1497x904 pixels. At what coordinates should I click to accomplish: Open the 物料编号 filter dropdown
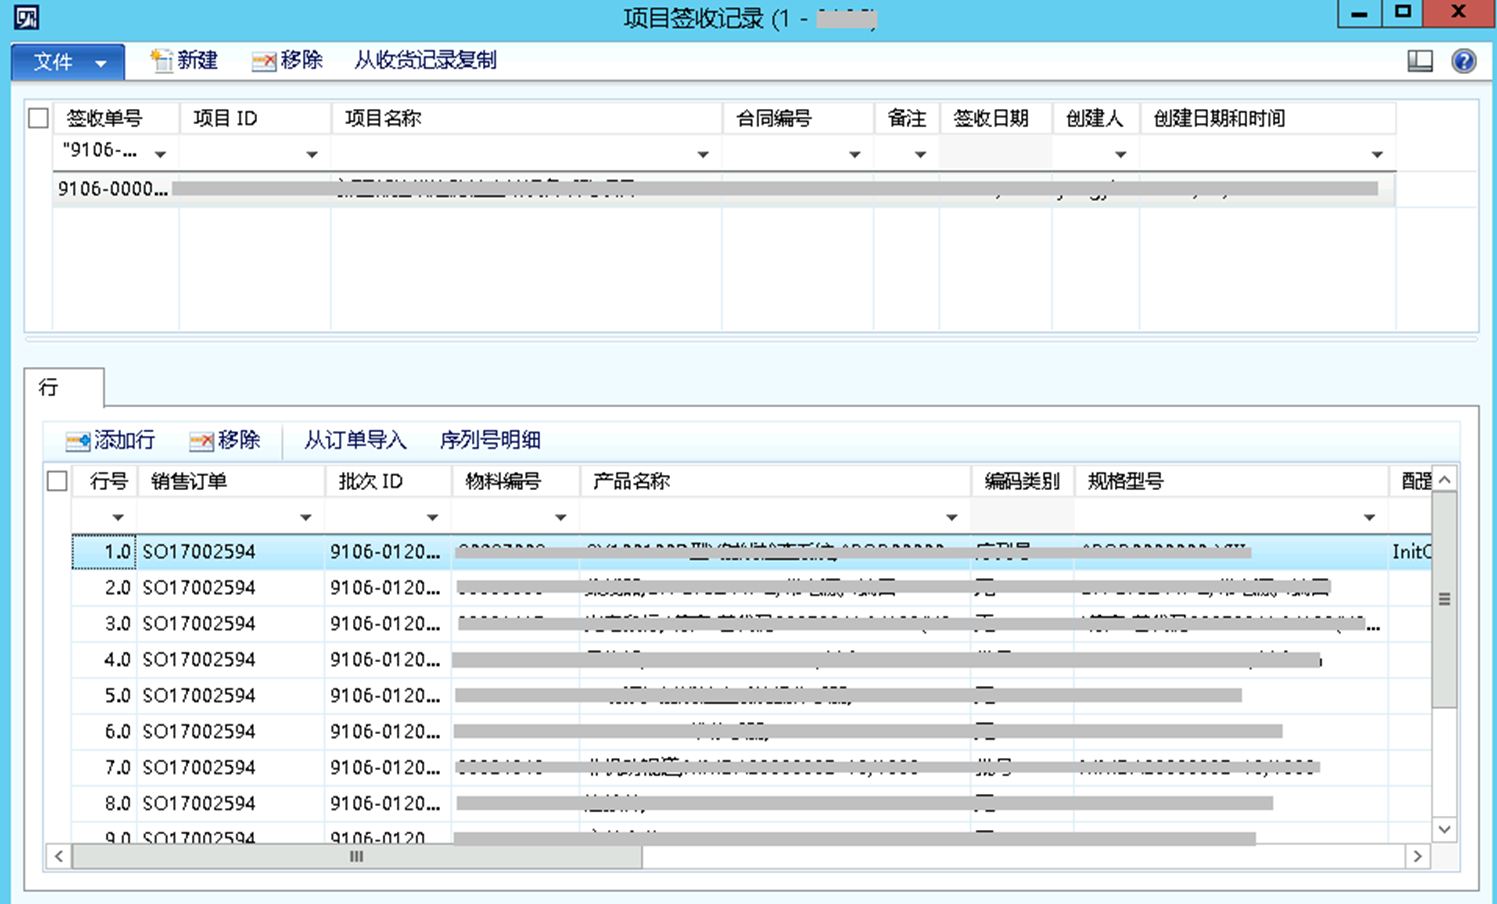pos(561,518)
